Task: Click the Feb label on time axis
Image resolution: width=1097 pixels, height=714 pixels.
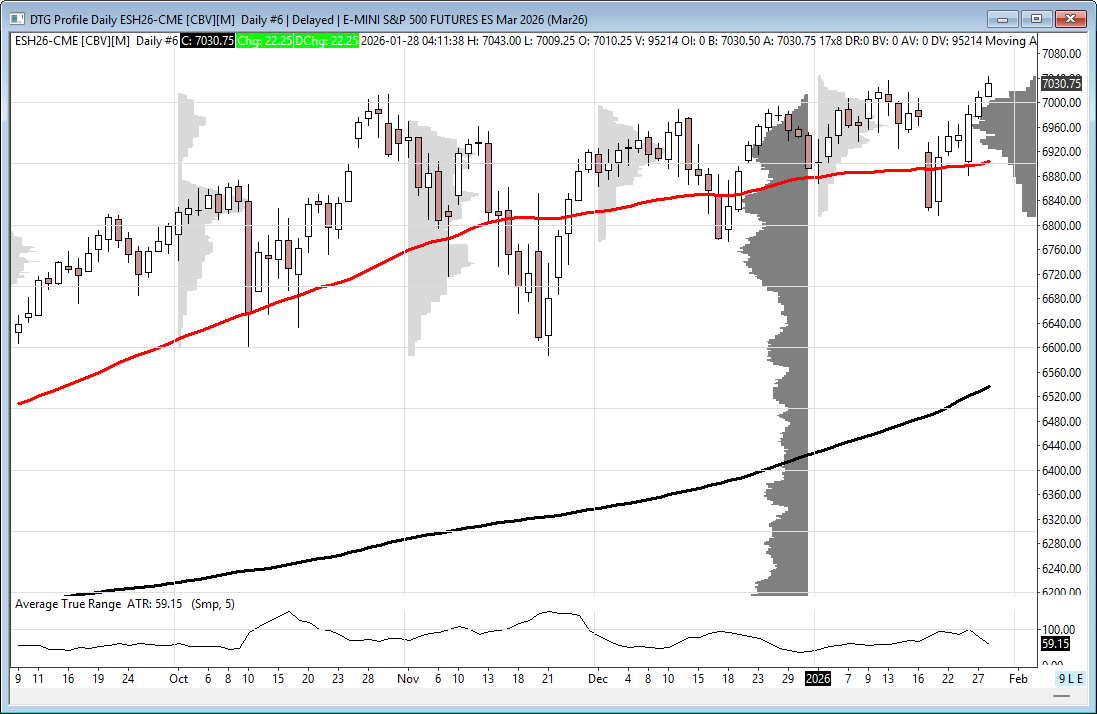Action: click(1017, 678)
